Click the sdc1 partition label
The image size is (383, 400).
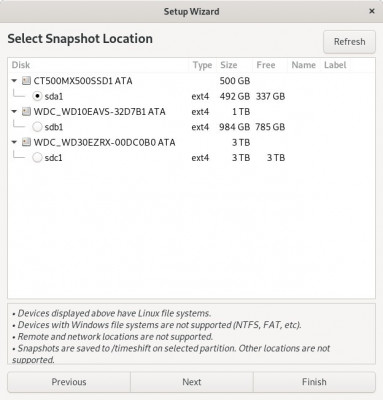(54, 158)
